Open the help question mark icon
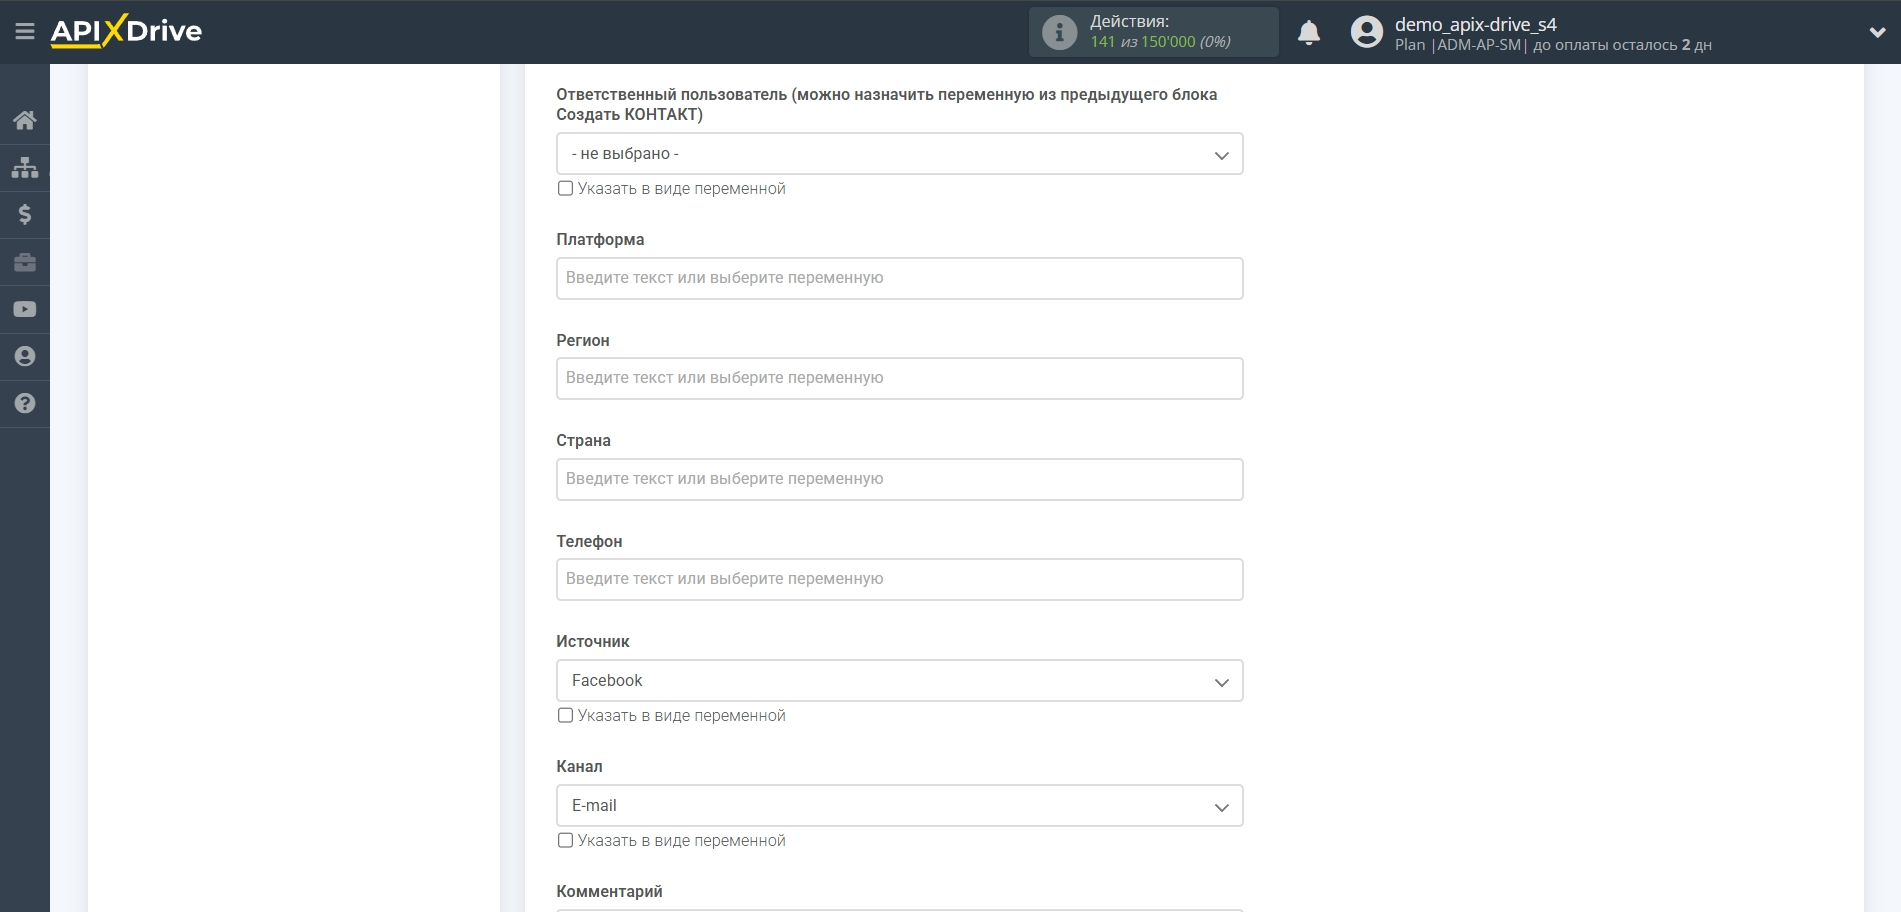Screen dimensions: 1901x912 25,403
